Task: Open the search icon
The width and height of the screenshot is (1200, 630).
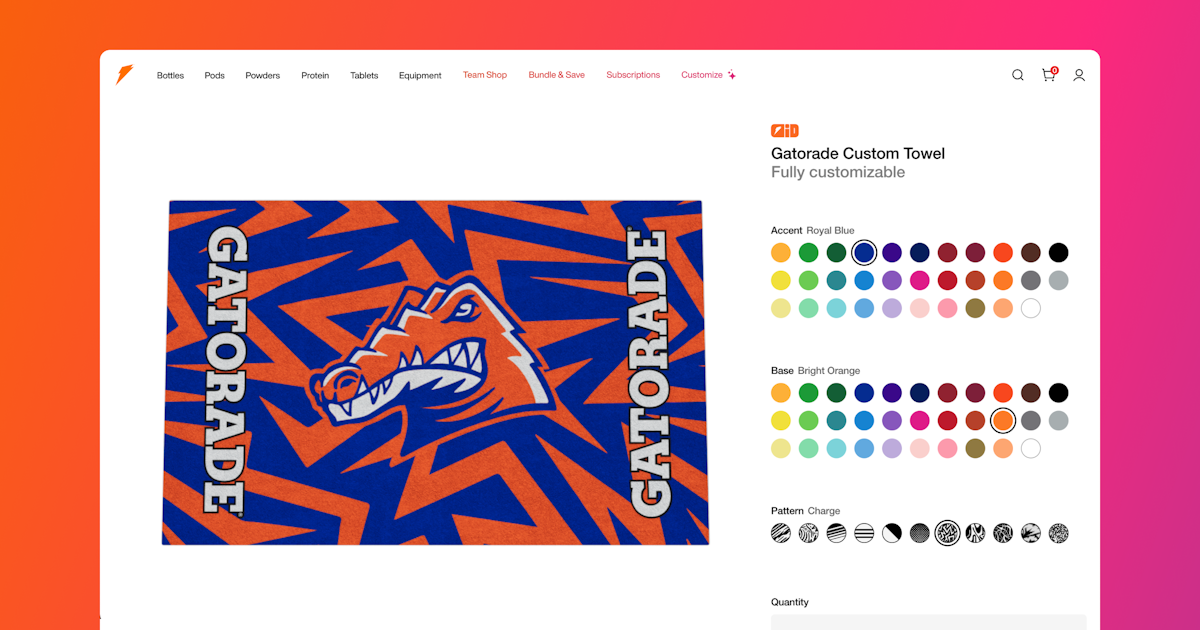Action: [1017, 75]
